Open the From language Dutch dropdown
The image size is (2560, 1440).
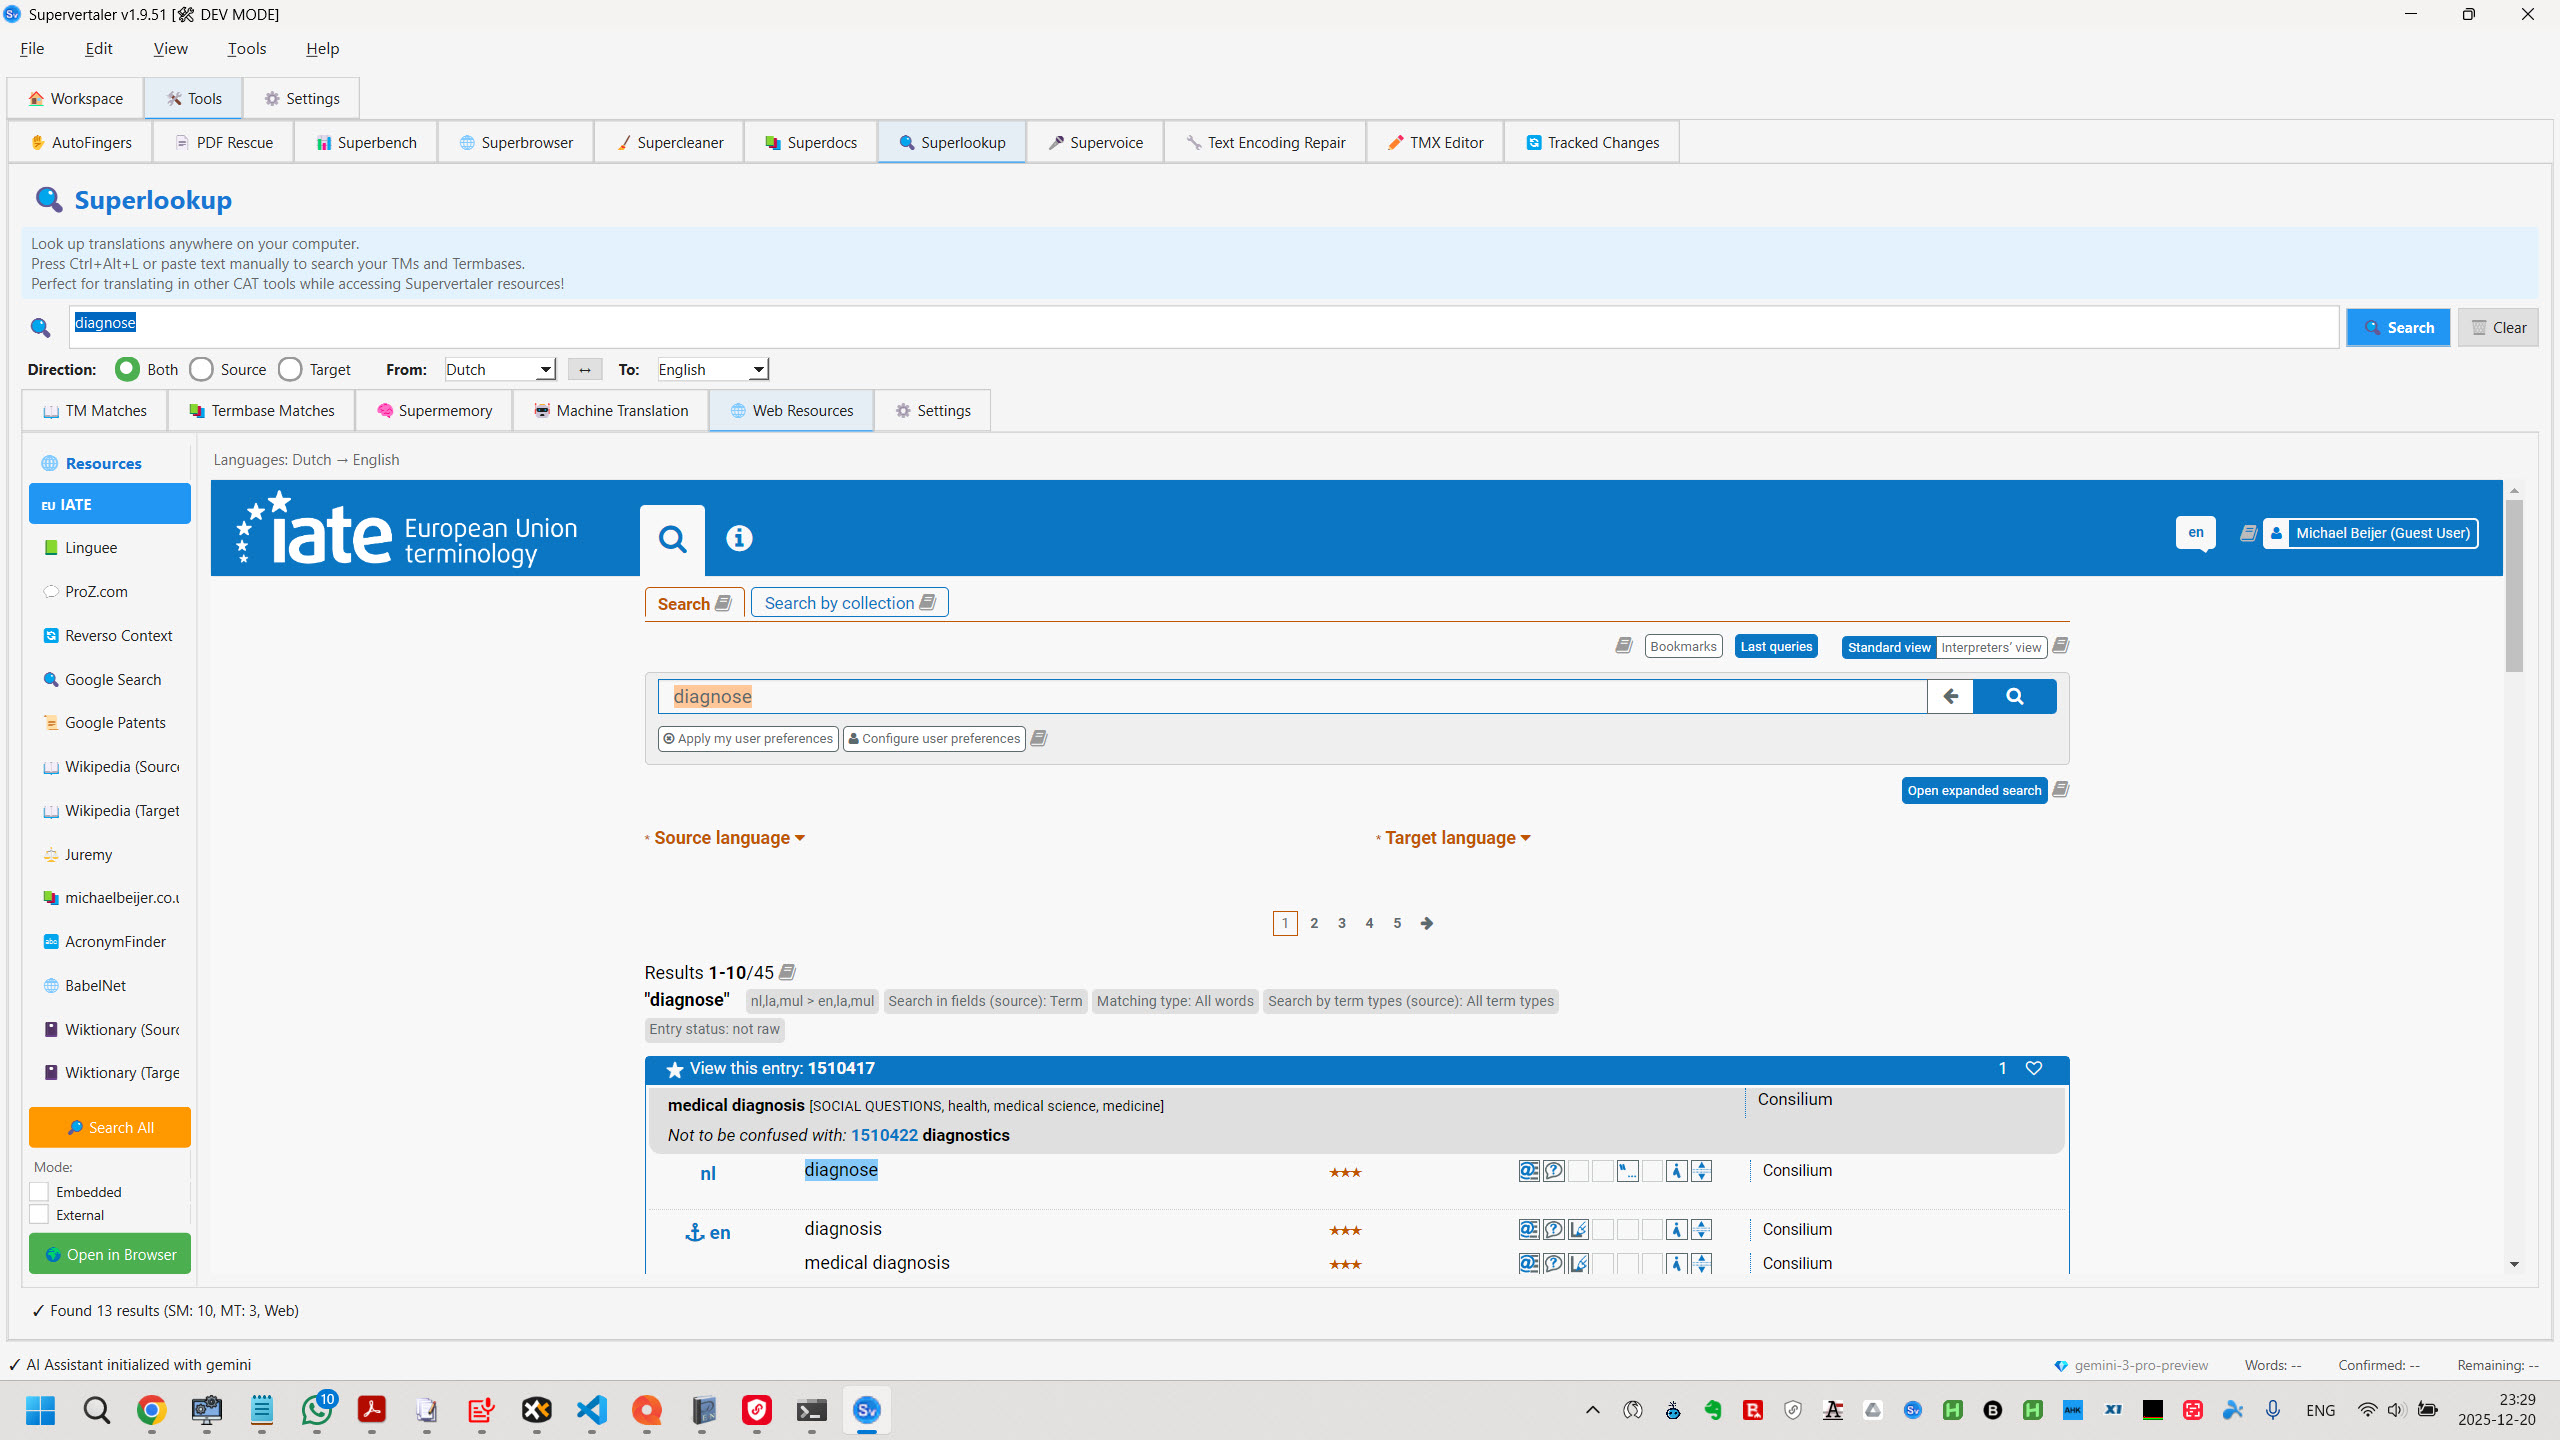coord(500,370)
